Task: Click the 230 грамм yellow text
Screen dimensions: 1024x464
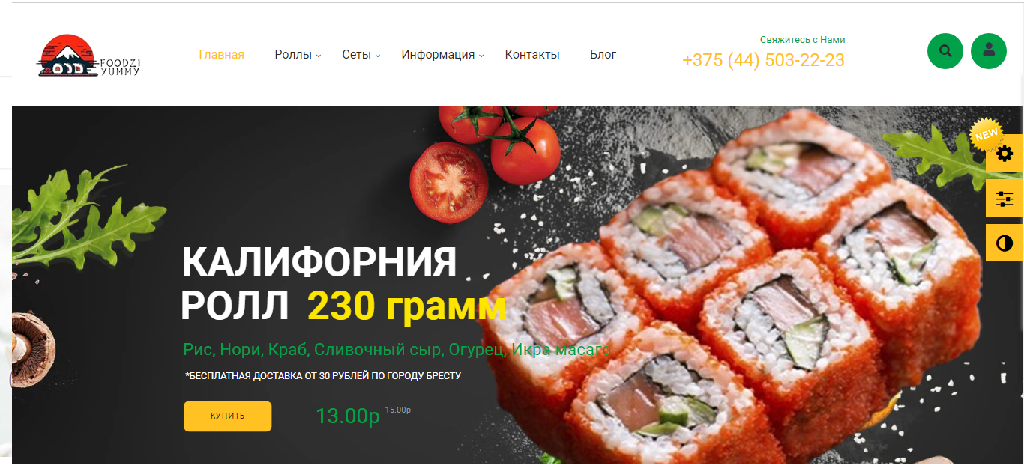Action: [406, 305]
